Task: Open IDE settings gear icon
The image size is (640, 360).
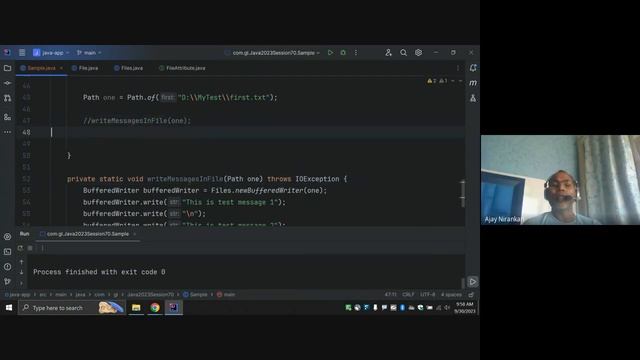Action: 418,53
